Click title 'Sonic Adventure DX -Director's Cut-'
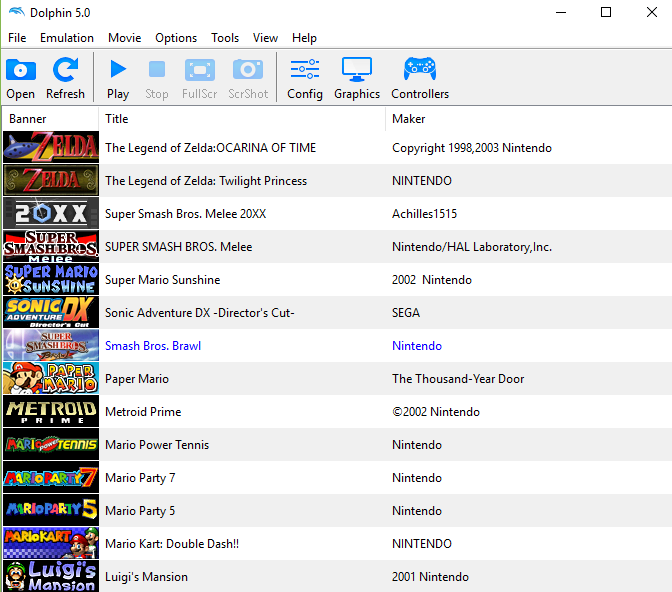This screenshot has width=672, height=592. coord(200,313)
